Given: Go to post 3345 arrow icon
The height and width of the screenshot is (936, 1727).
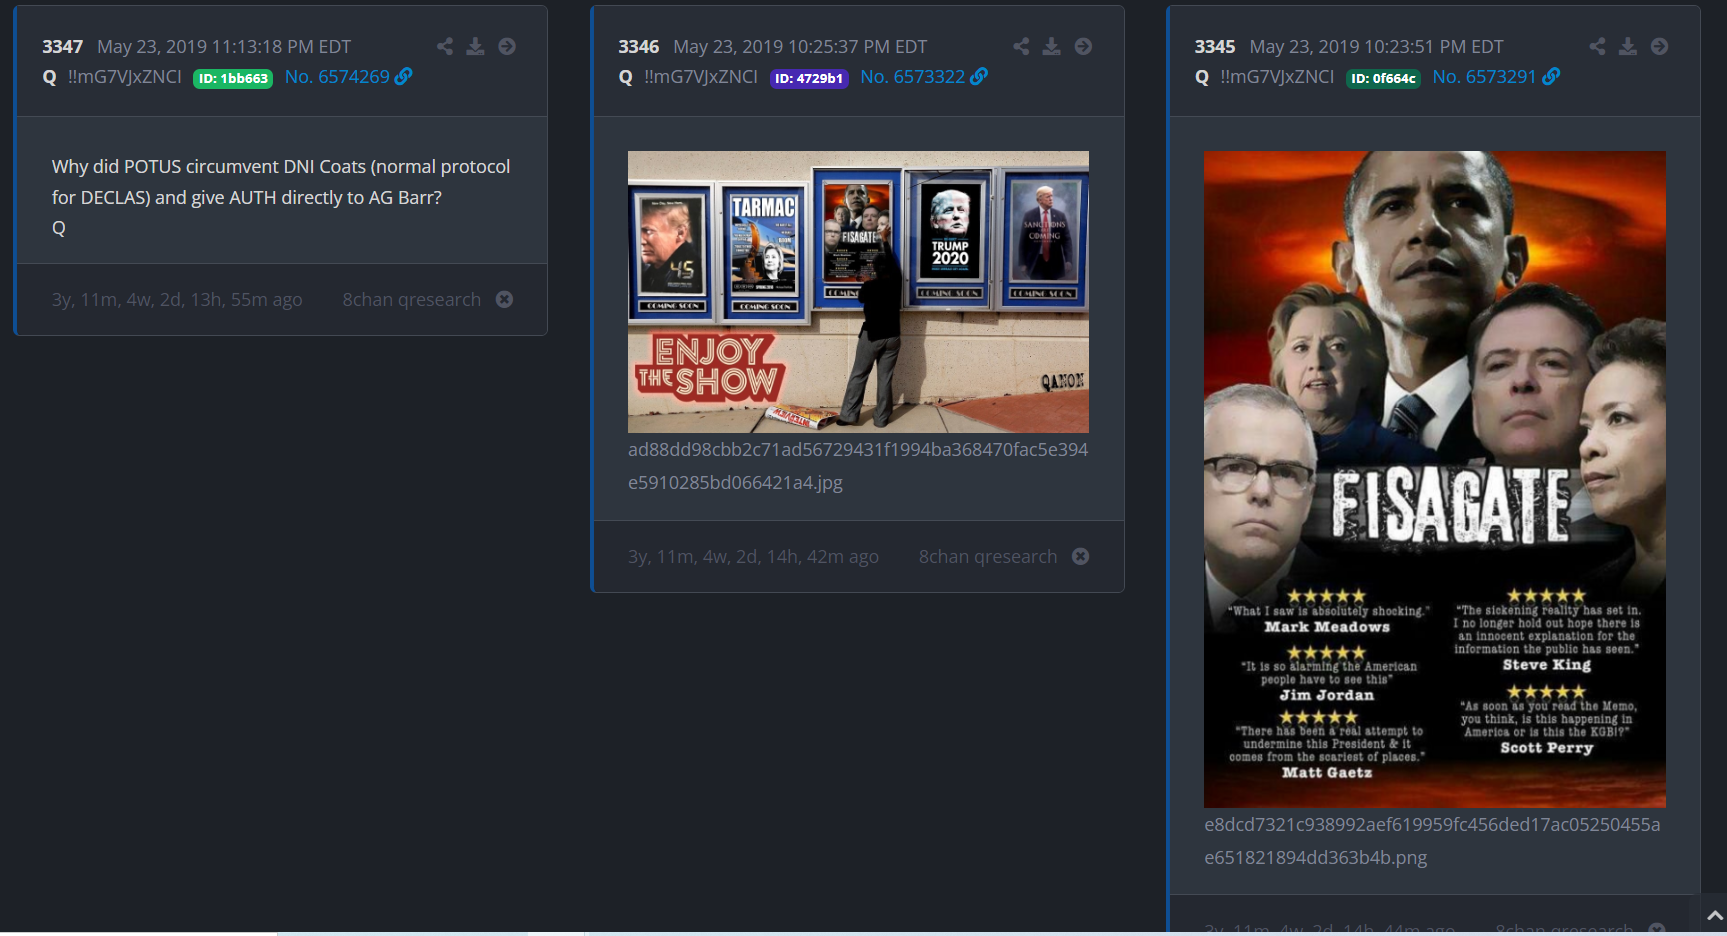Looking at the screenshot, I should click(1659, 46).
